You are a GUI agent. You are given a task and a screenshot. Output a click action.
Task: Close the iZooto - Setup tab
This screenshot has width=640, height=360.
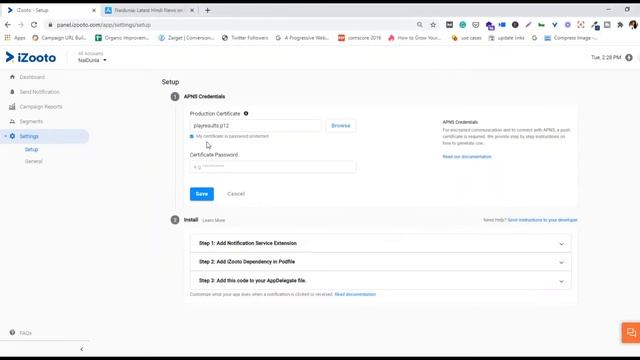(x=93, y=10)
